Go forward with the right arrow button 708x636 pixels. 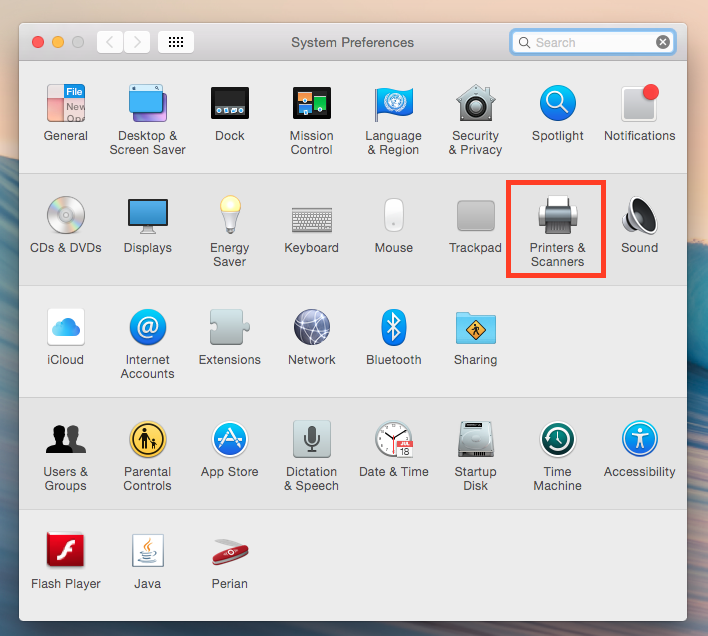[137, 42]
